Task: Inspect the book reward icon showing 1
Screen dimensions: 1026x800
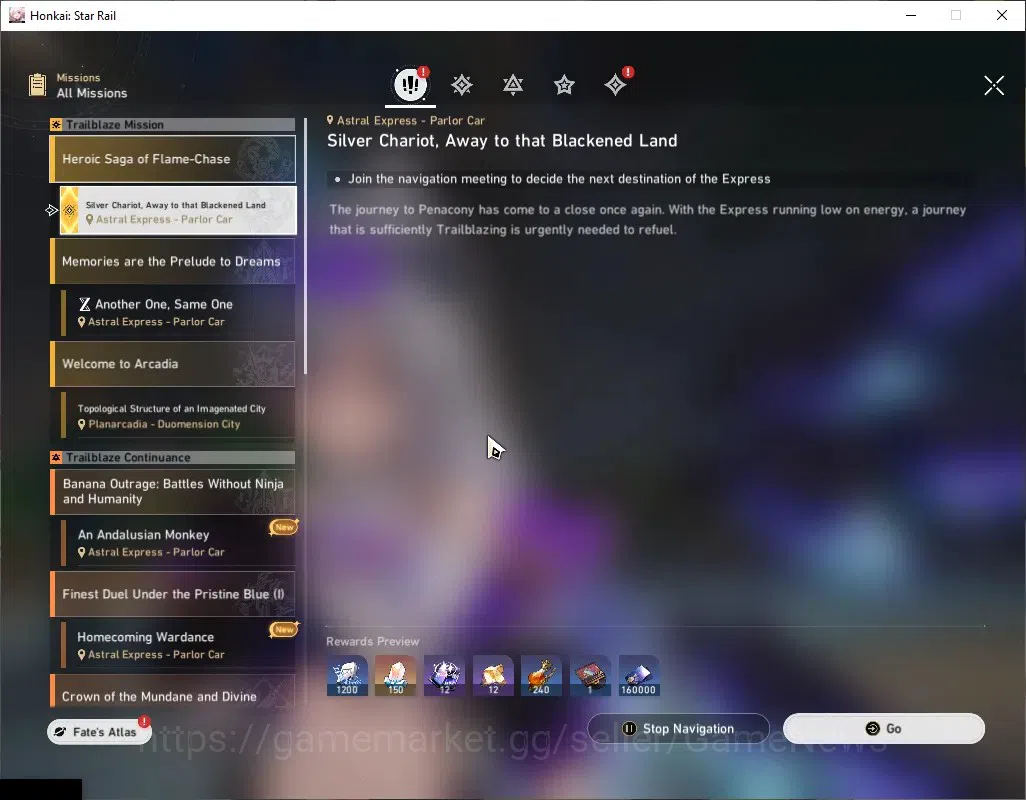Action: click(x=590, y=676)
